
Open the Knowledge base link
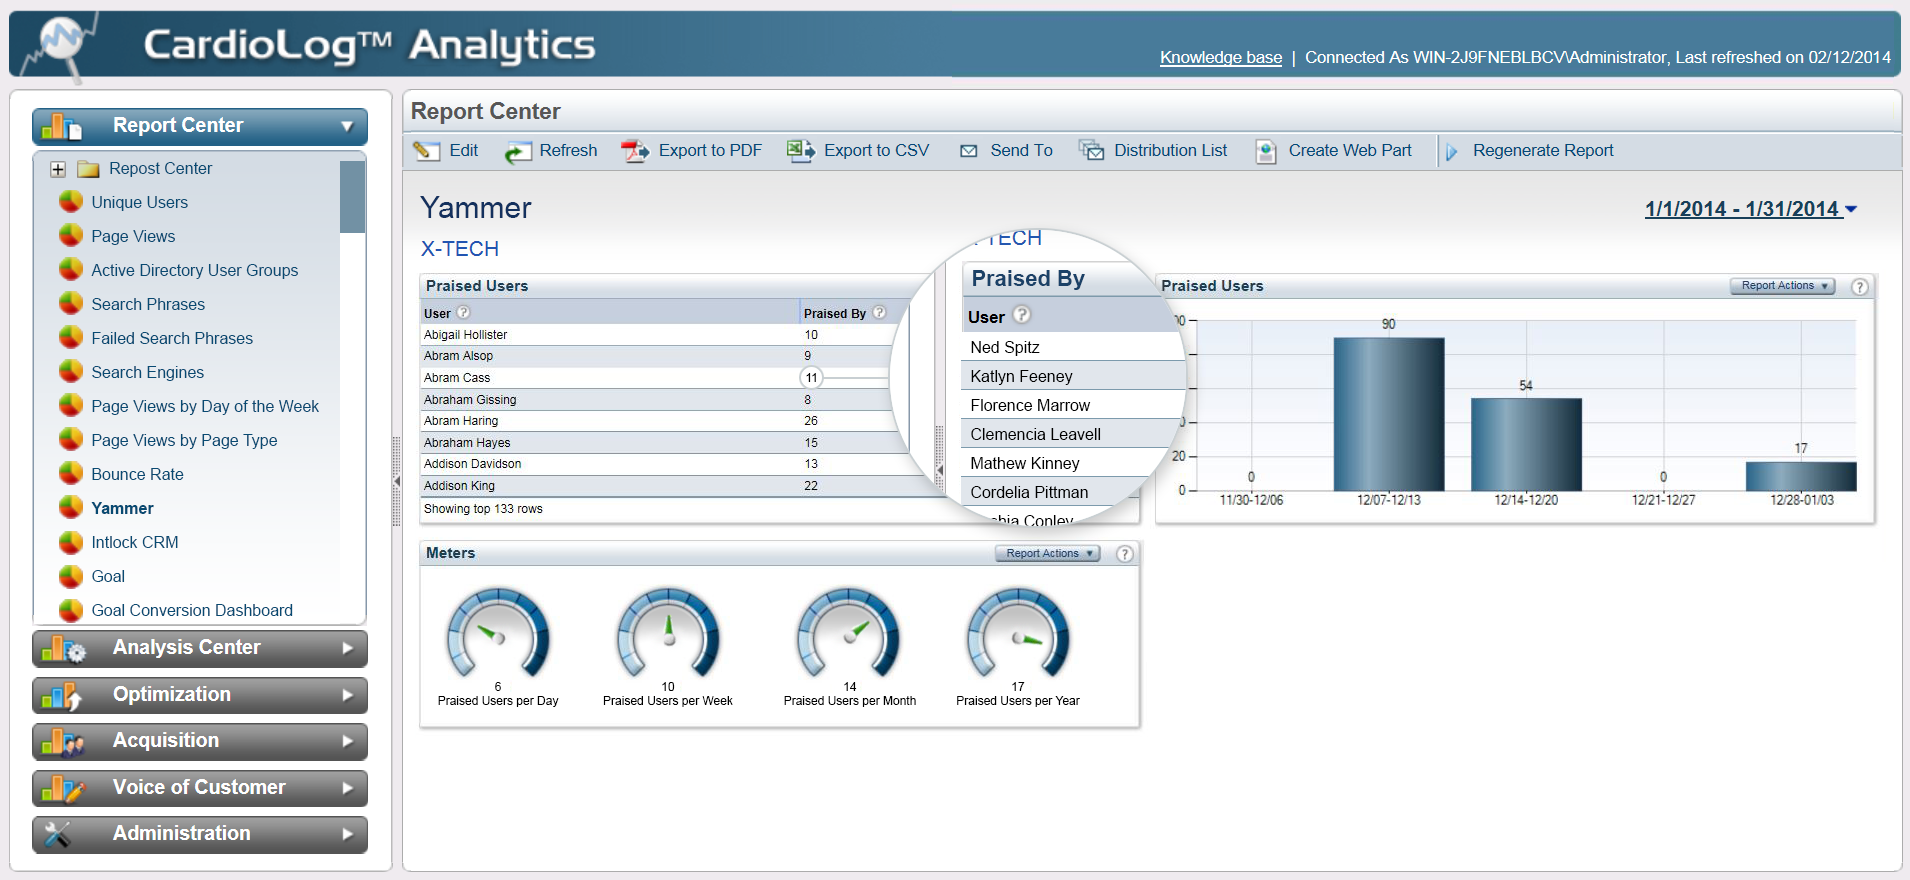pos(1221,58)
